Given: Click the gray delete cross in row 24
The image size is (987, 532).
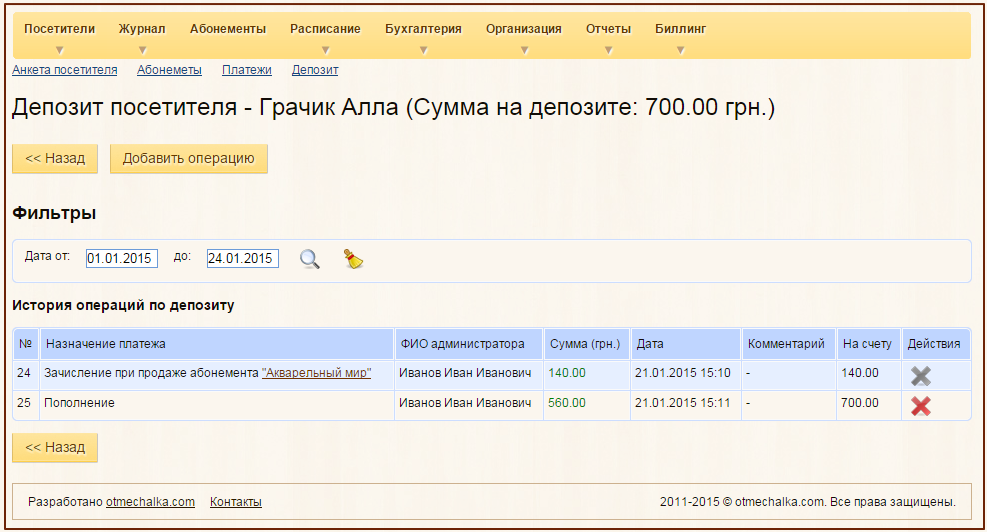Looking at the screenshot, I should click(x=920, y=375).
